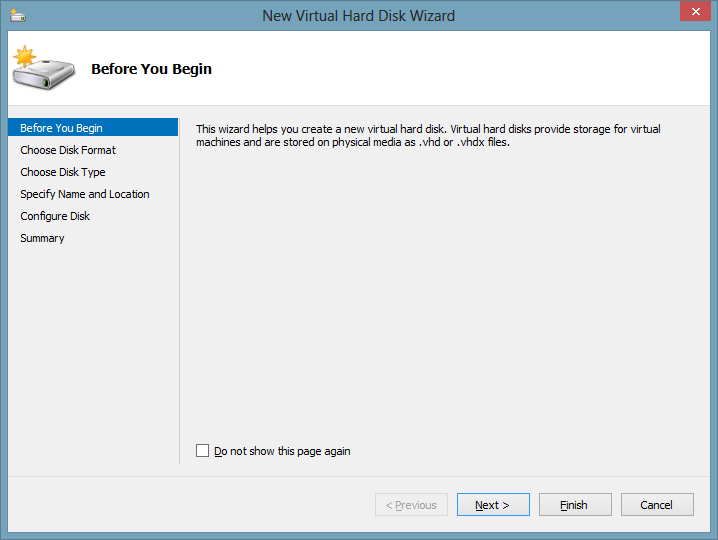Click the Before You Begin page heading

tap(152, 69)
